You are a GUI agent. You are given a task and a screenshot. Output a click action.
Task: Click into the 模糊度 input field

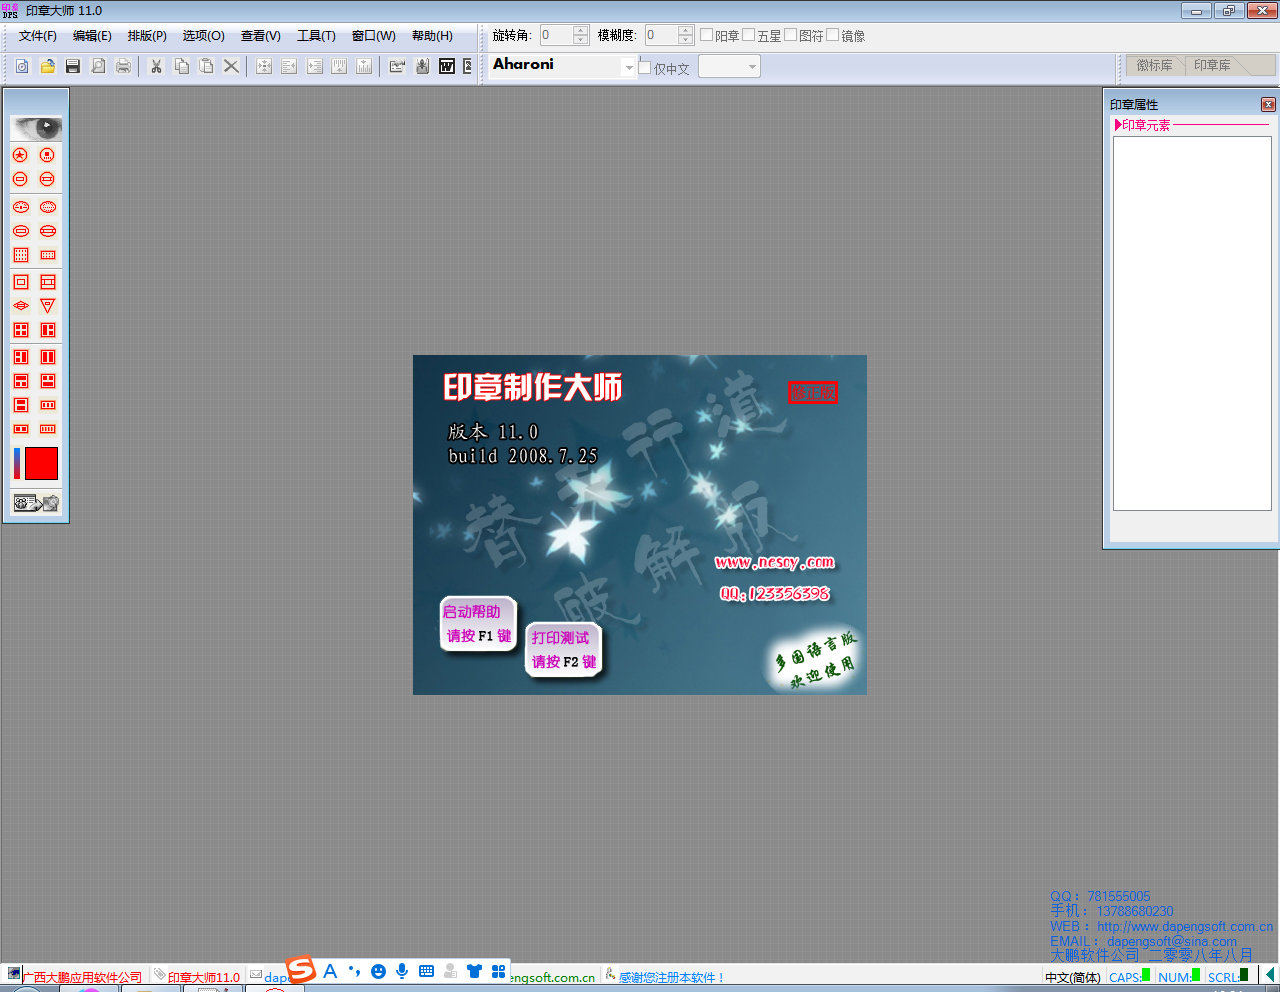pos(660,35)
